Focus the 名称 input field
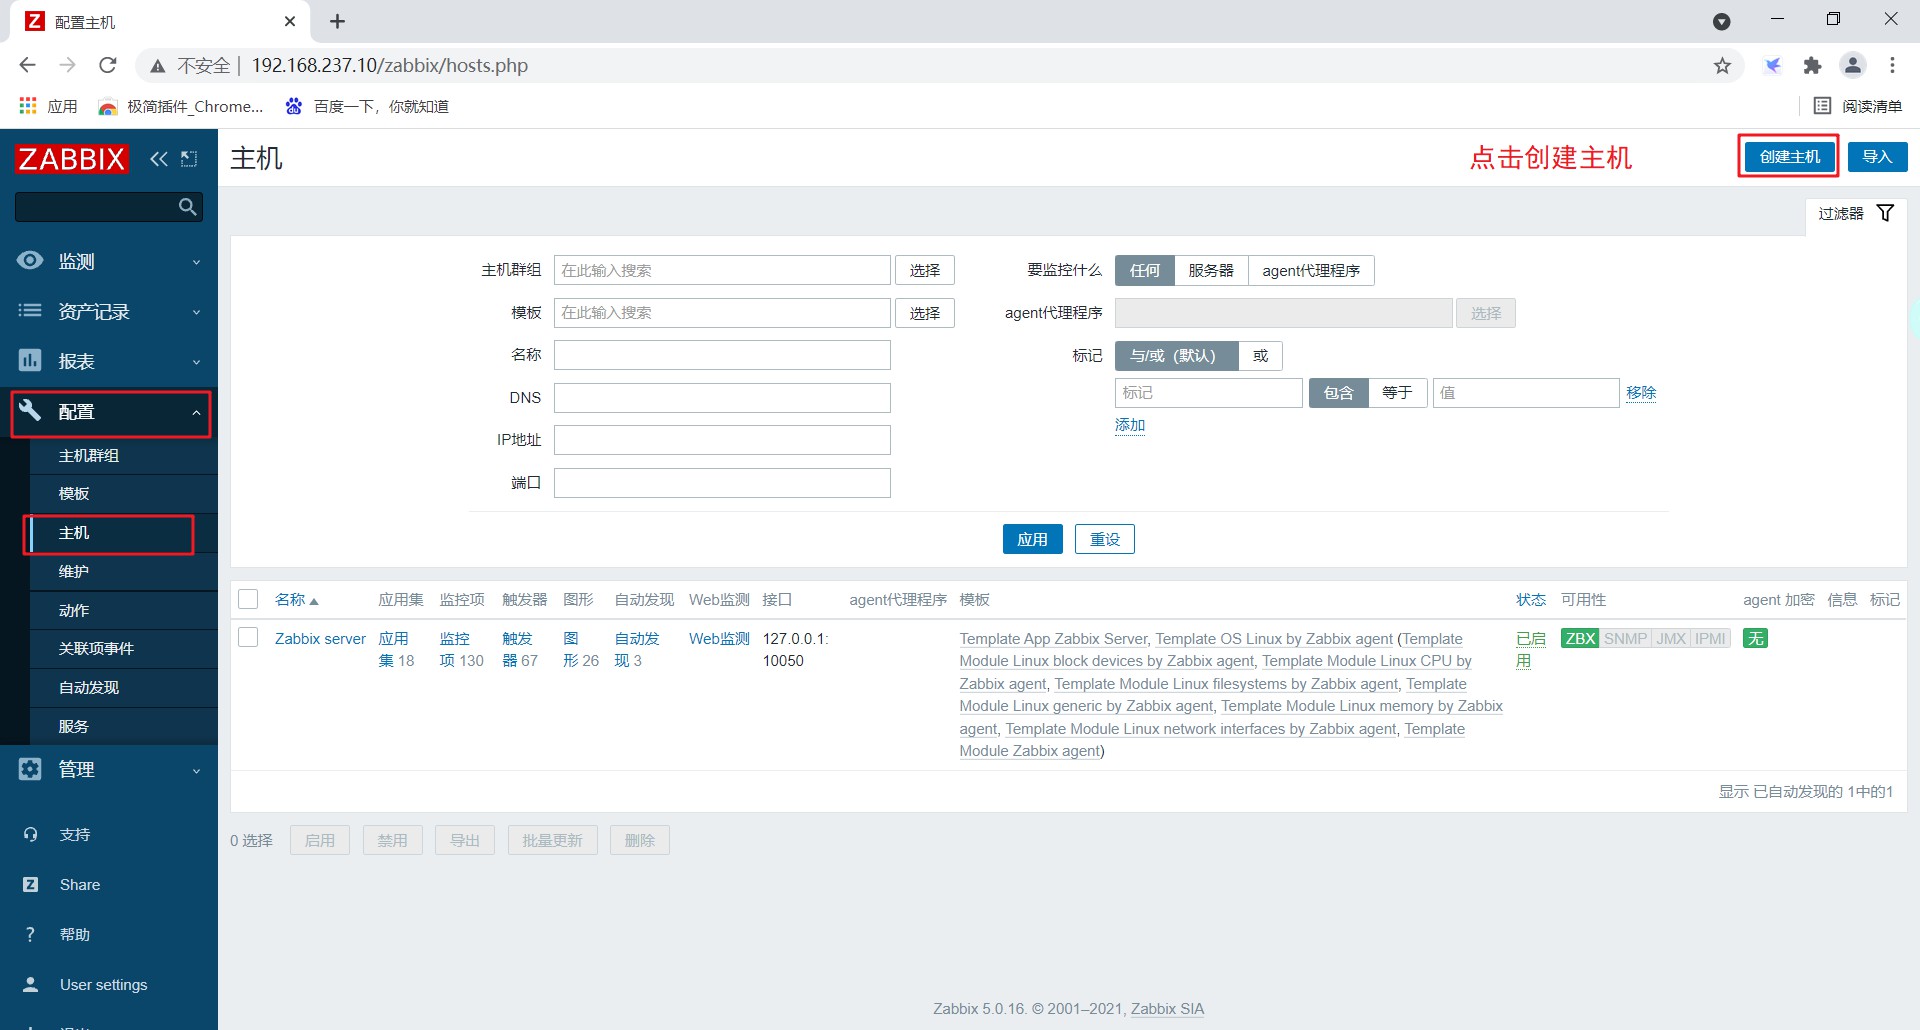Screen dimensions: 1920x1030 point(722,355)
